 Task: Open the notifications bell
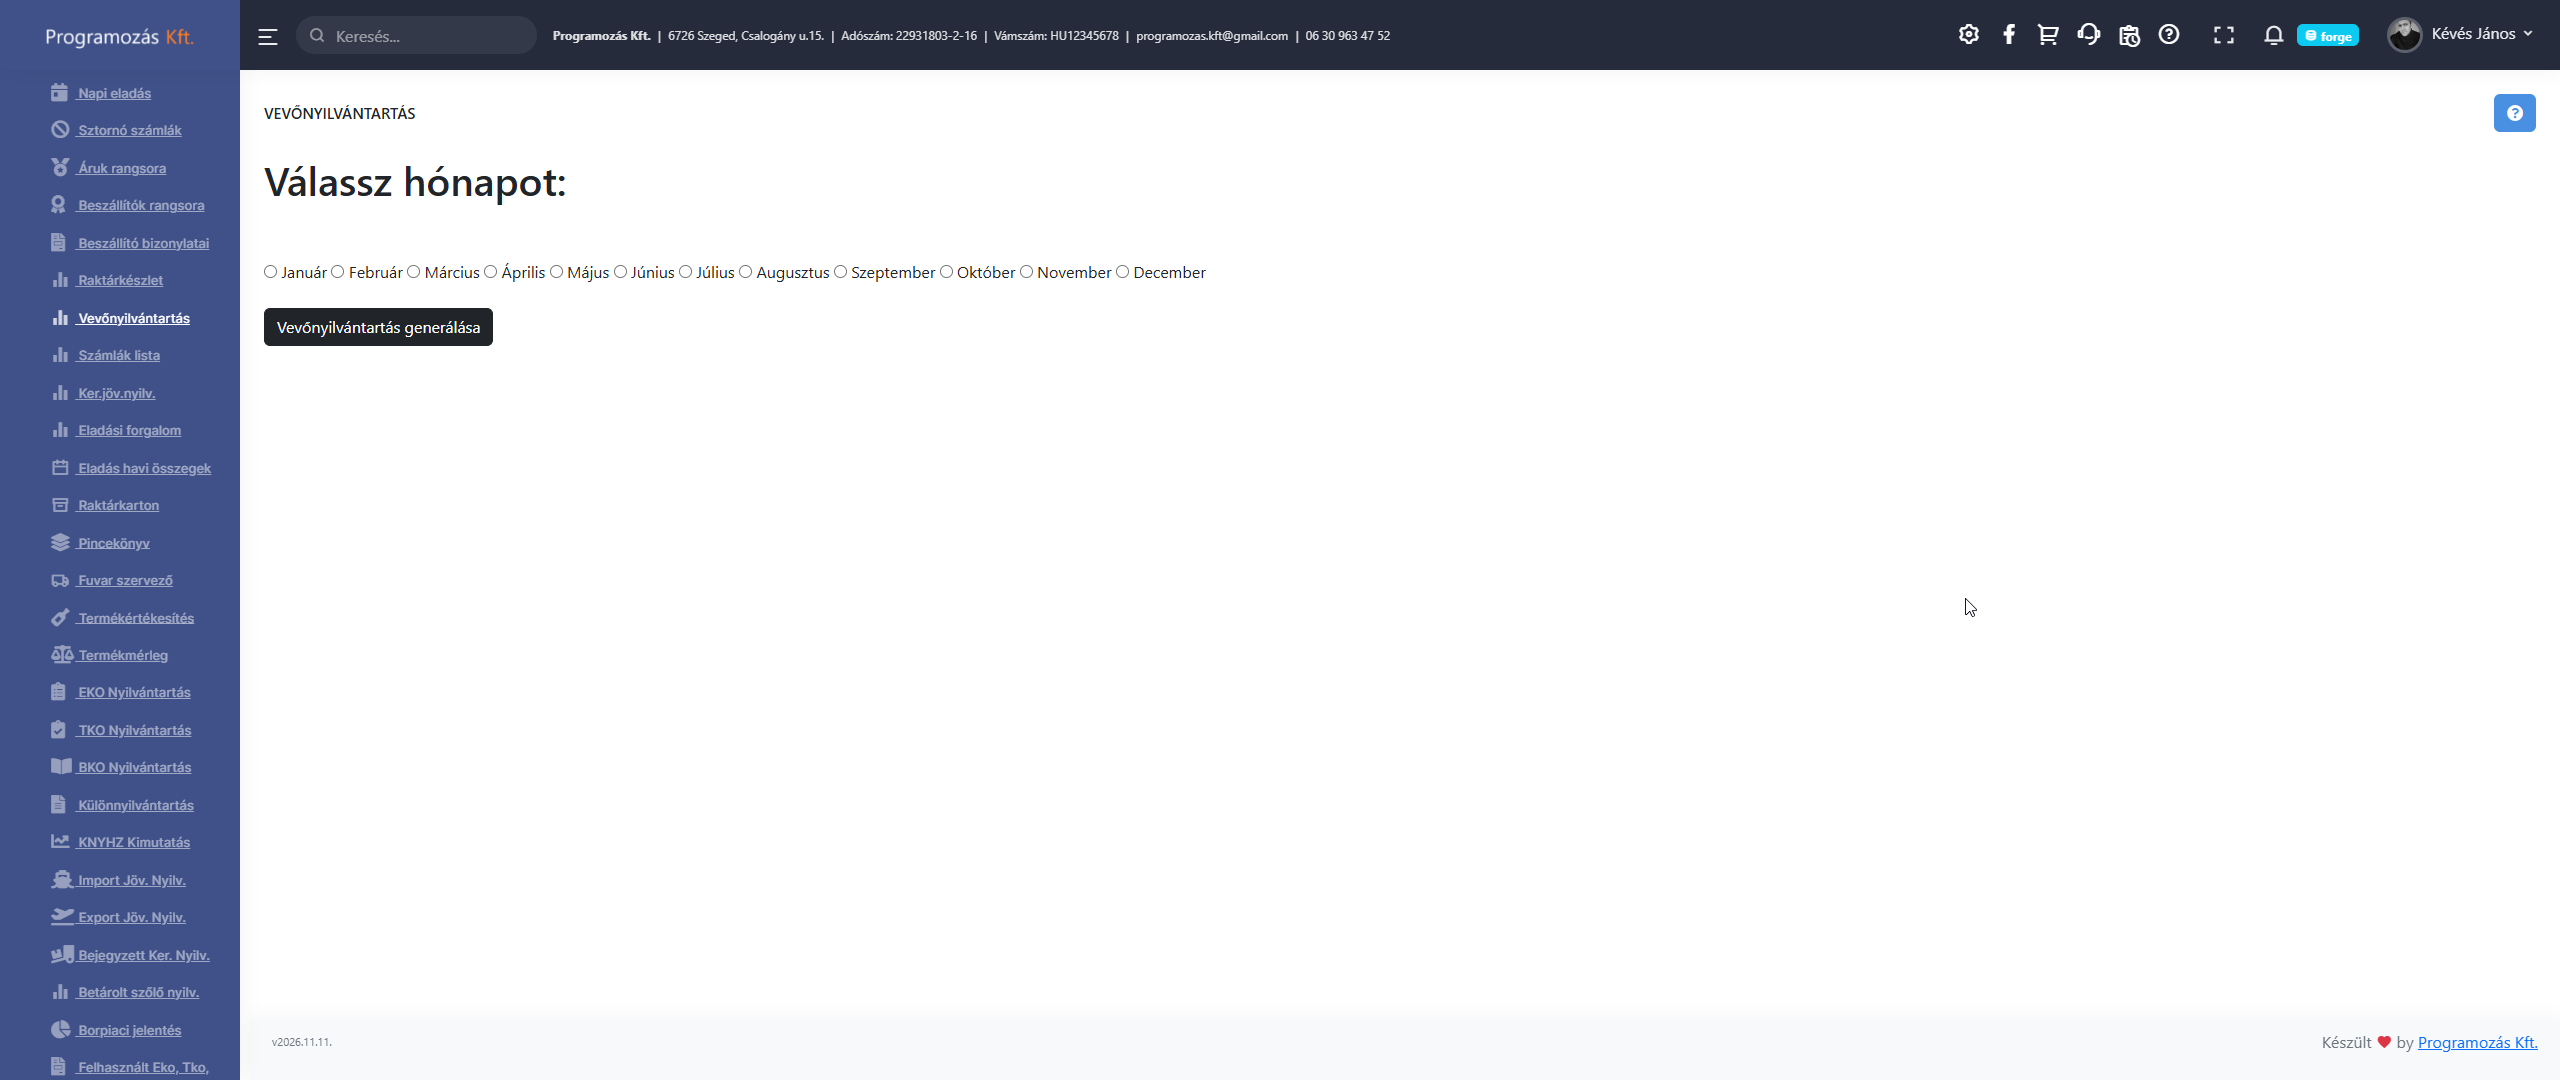tap(2273, 35)
